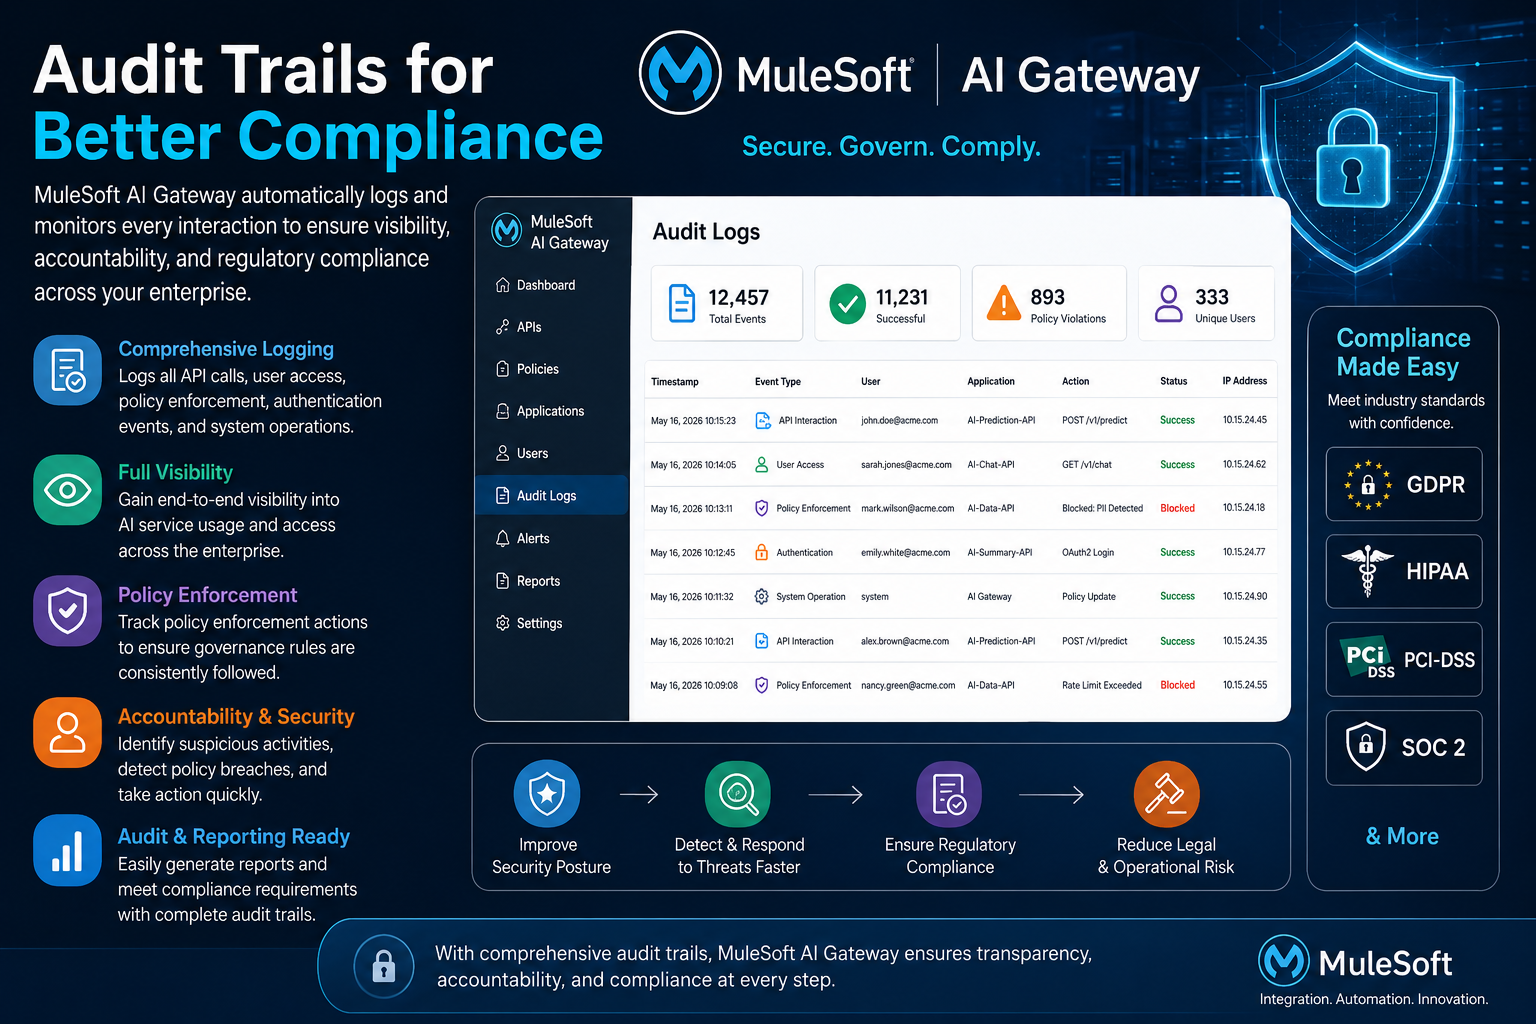This screenshot has height=1024, width=1536.
Task: Click the Authentication lock icon in emily.white row
Action: 762,552
